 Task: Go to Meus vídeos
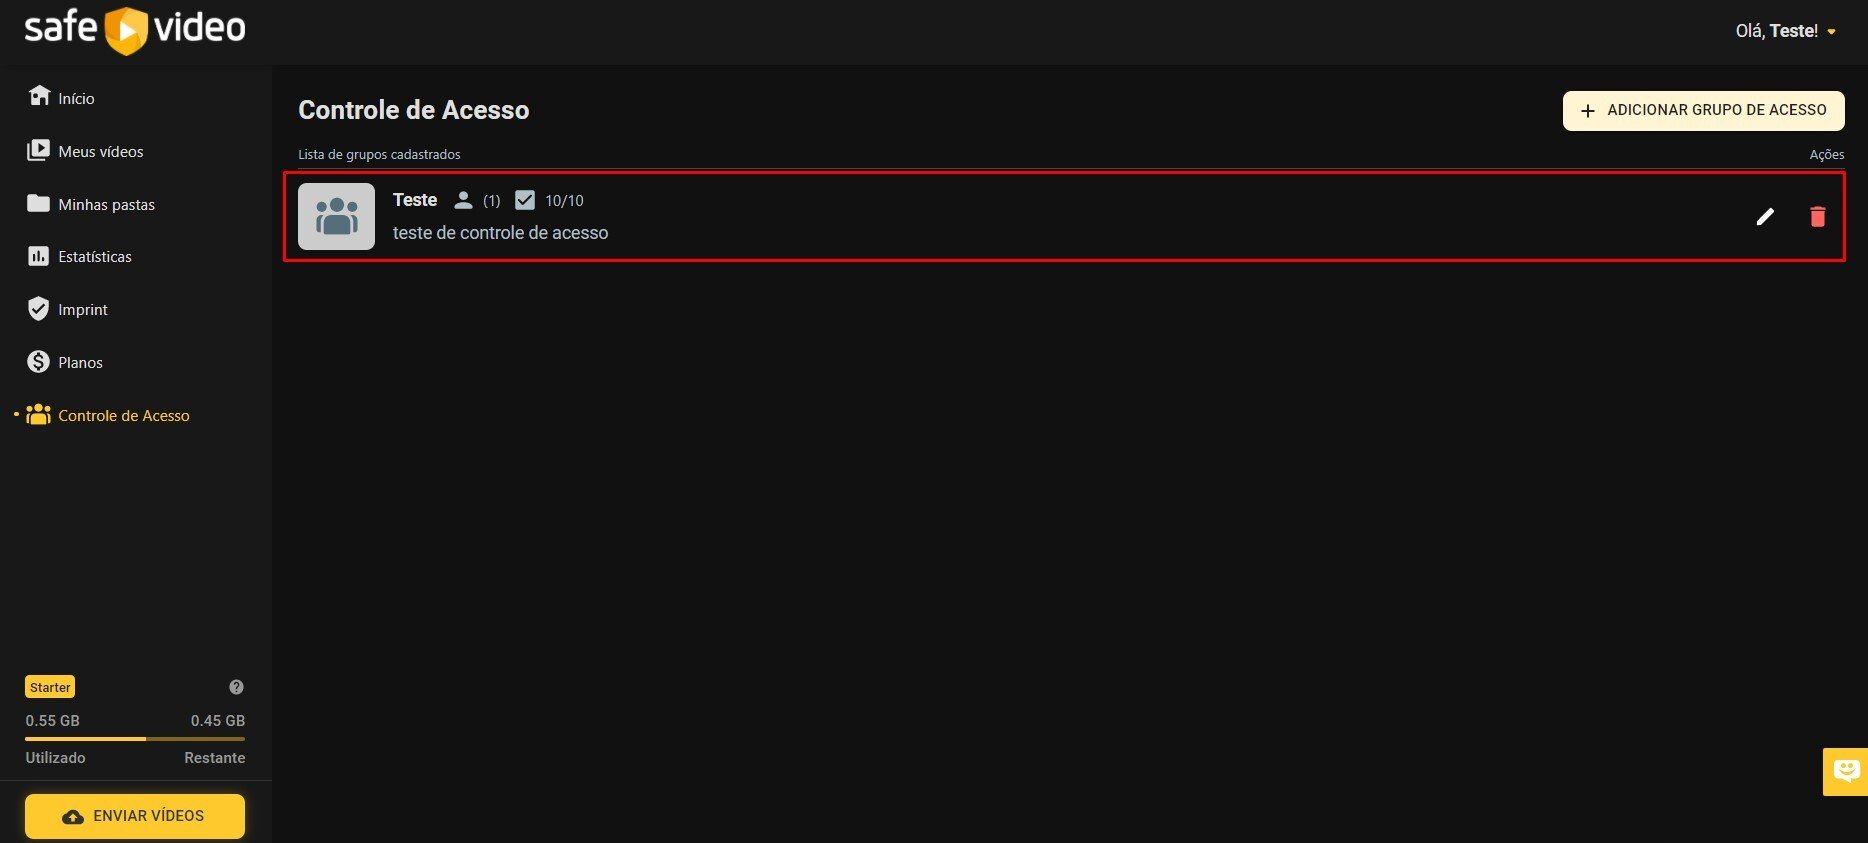100,151
